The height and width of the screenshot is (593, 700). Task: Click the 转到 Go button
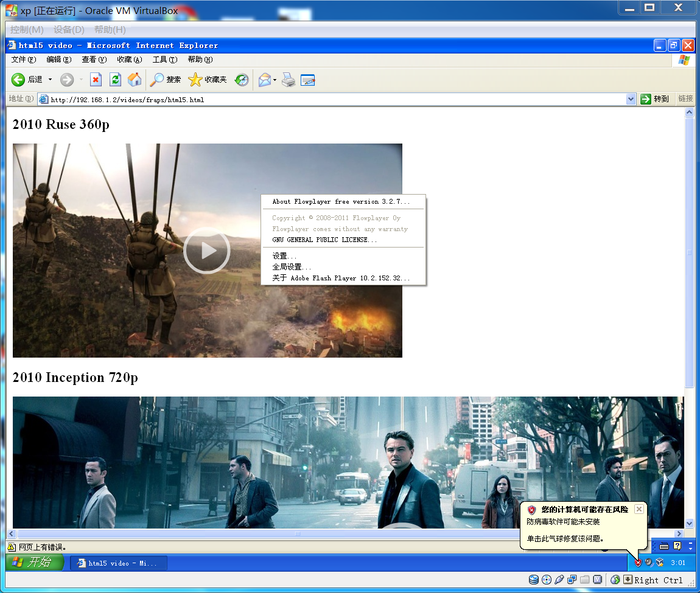pos(654,99)
